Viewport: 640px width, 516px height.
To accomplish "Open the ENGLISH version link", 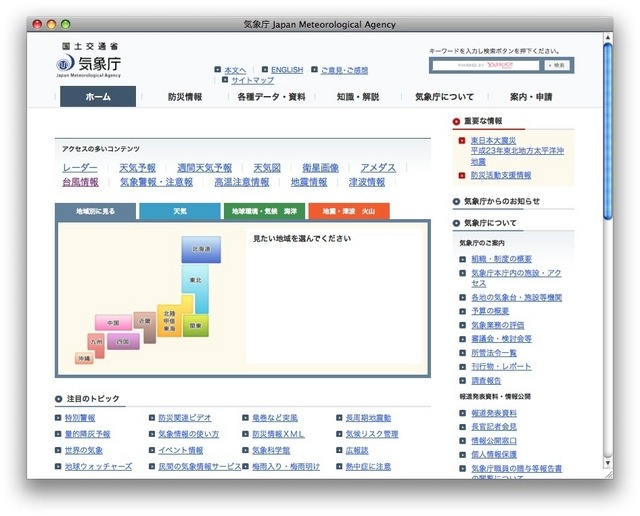I will pyautogui.click(x=287, y=70).
